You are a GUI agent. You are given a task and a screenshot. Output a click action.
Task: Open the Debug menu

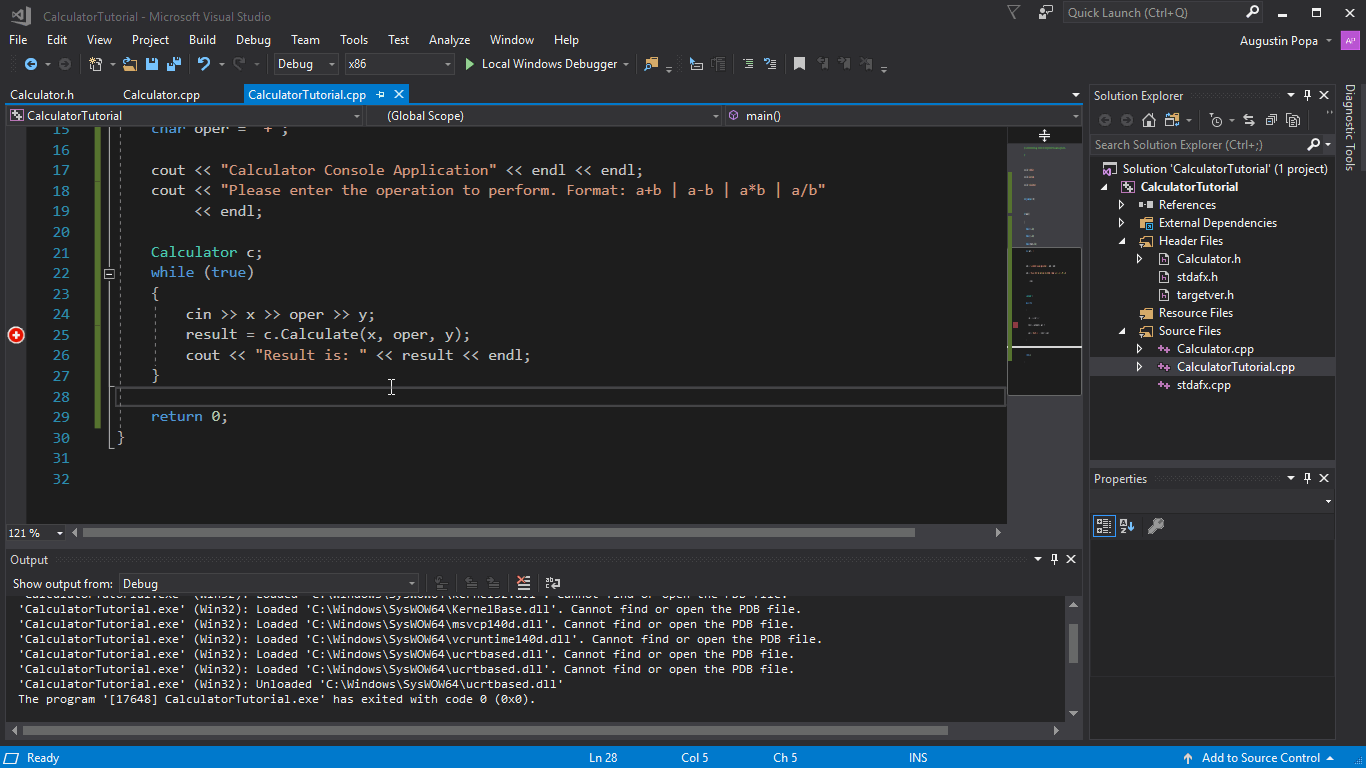coord(253,40)
